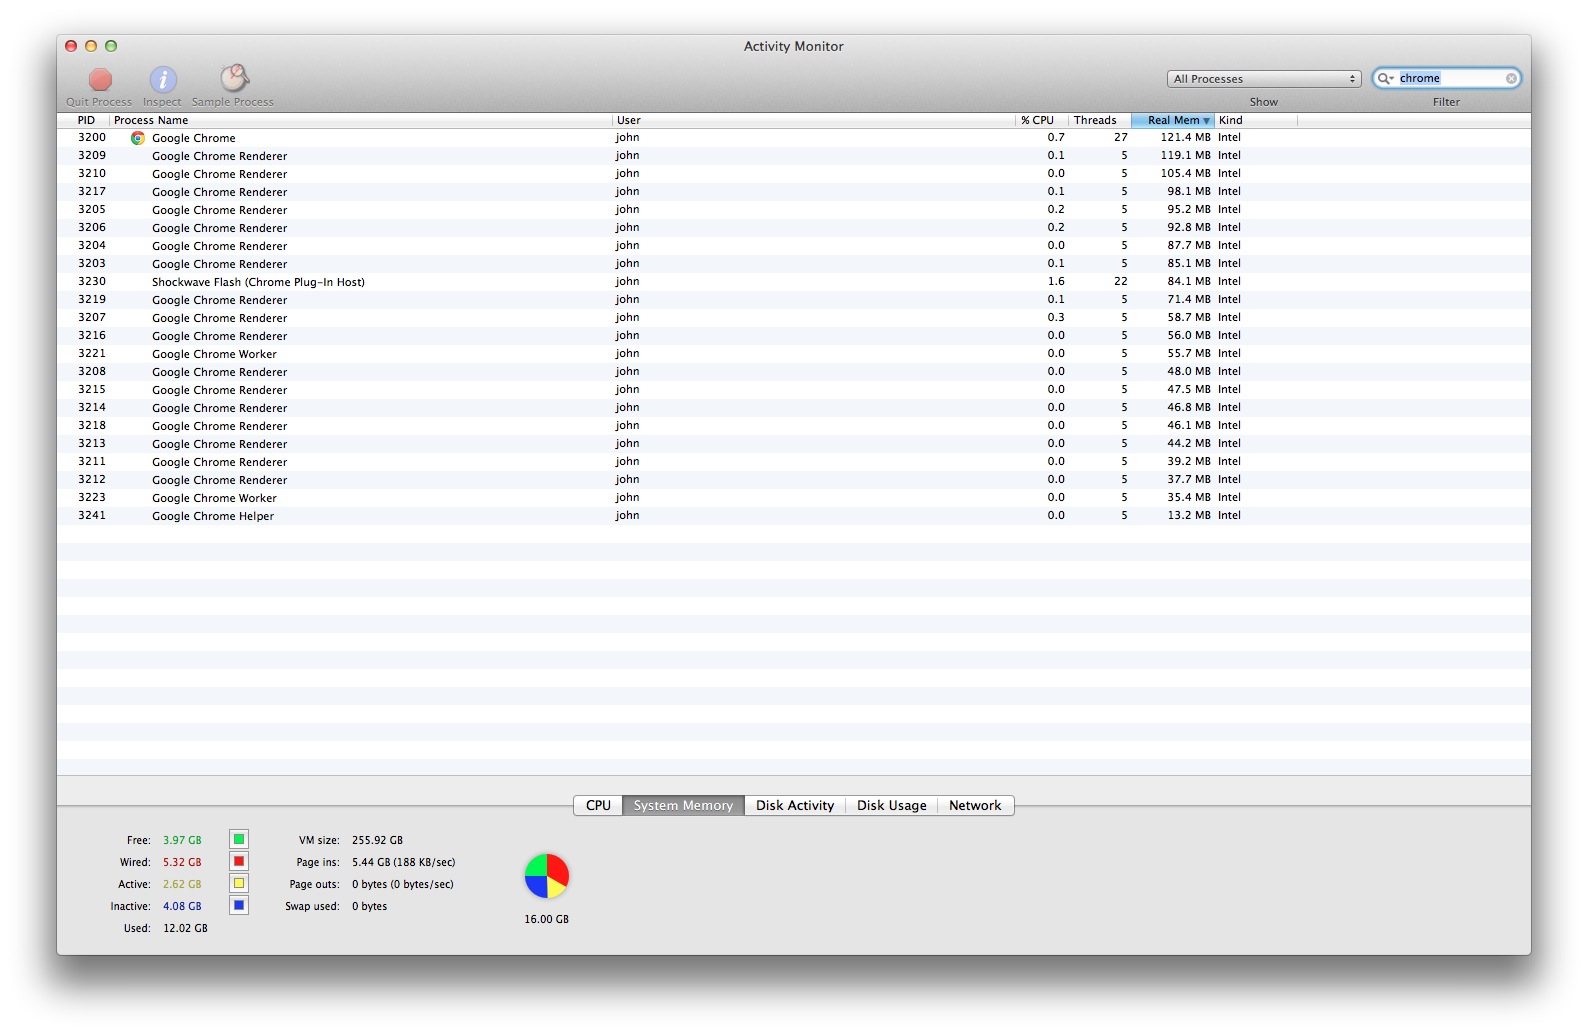Click the yellow Active memory color swatch

click(239, 883)
